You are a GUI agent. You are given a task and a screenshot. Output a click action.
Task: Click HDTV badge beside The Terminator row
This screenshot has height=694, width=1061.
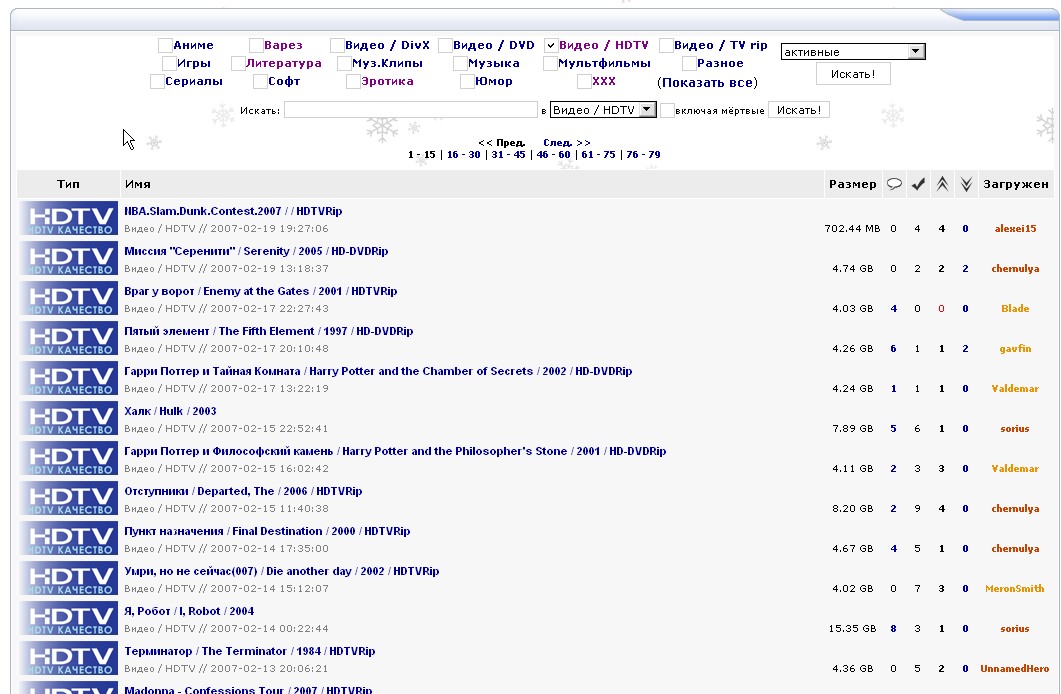68,657
